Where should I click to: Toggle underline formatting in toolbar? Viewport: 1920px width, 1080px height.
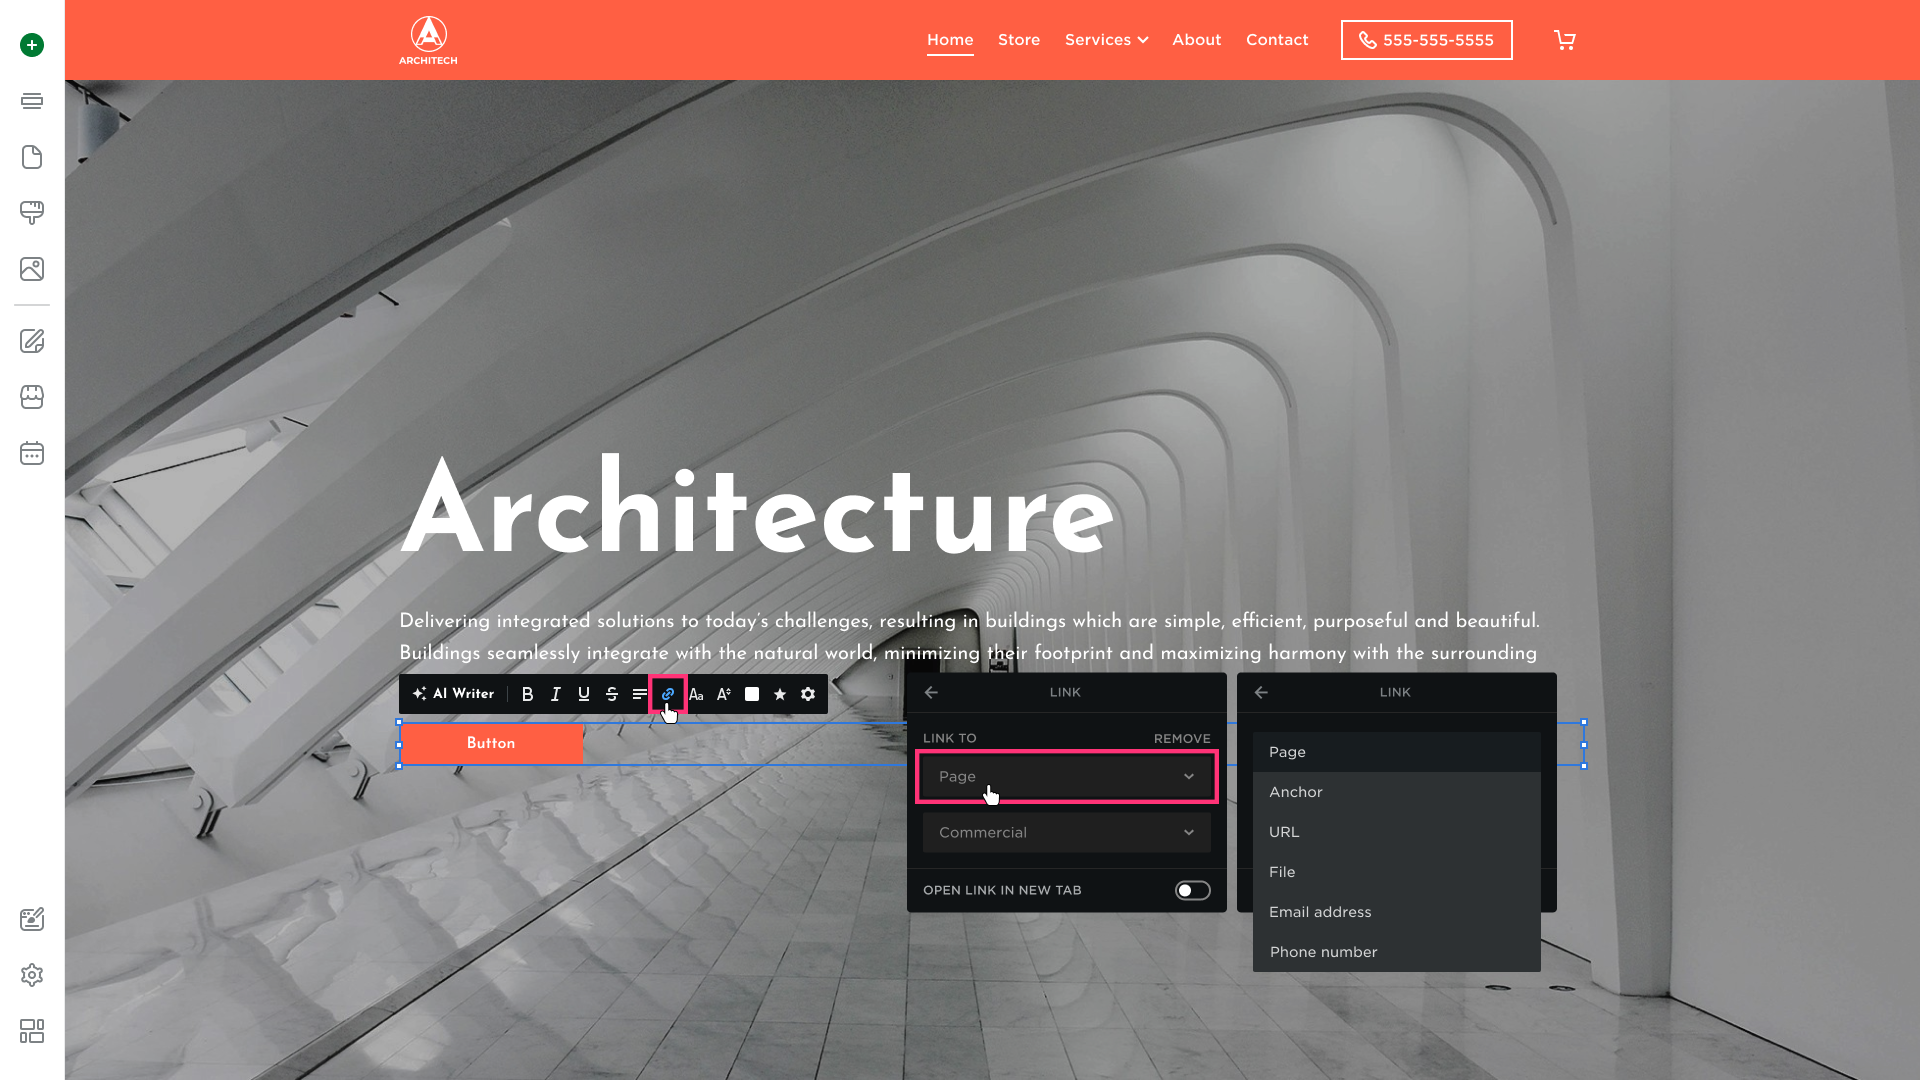click(584, 694)
